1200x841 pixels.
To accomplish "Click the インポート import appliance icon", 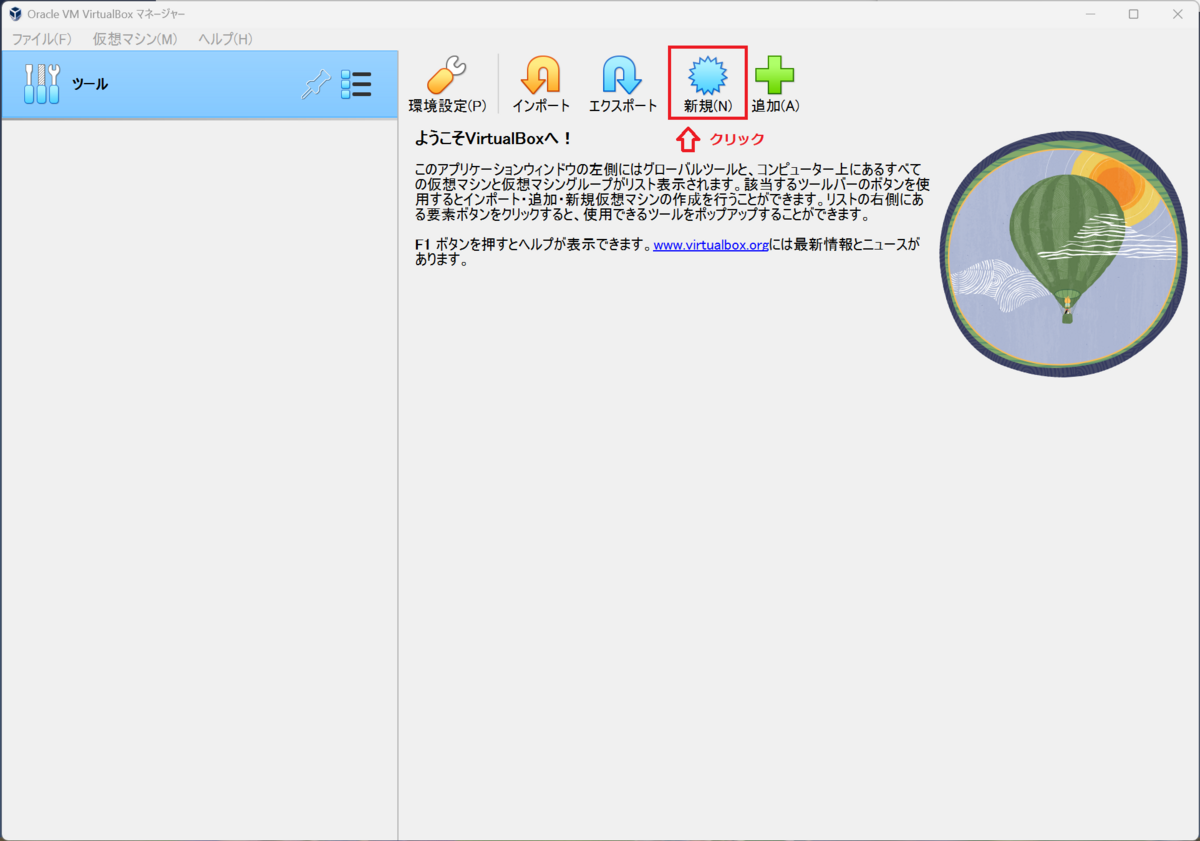I will [x=541, y=85].
